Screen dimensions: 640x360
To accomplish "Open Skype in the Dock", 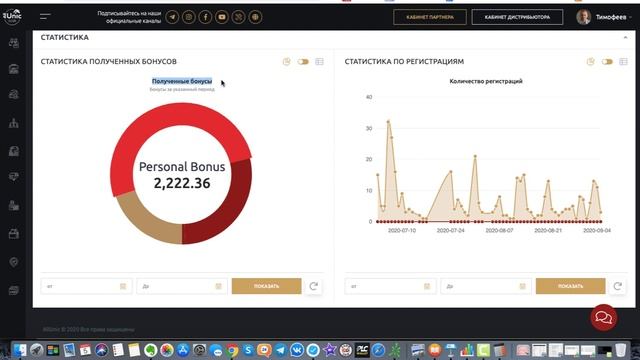I will point(248,350).
